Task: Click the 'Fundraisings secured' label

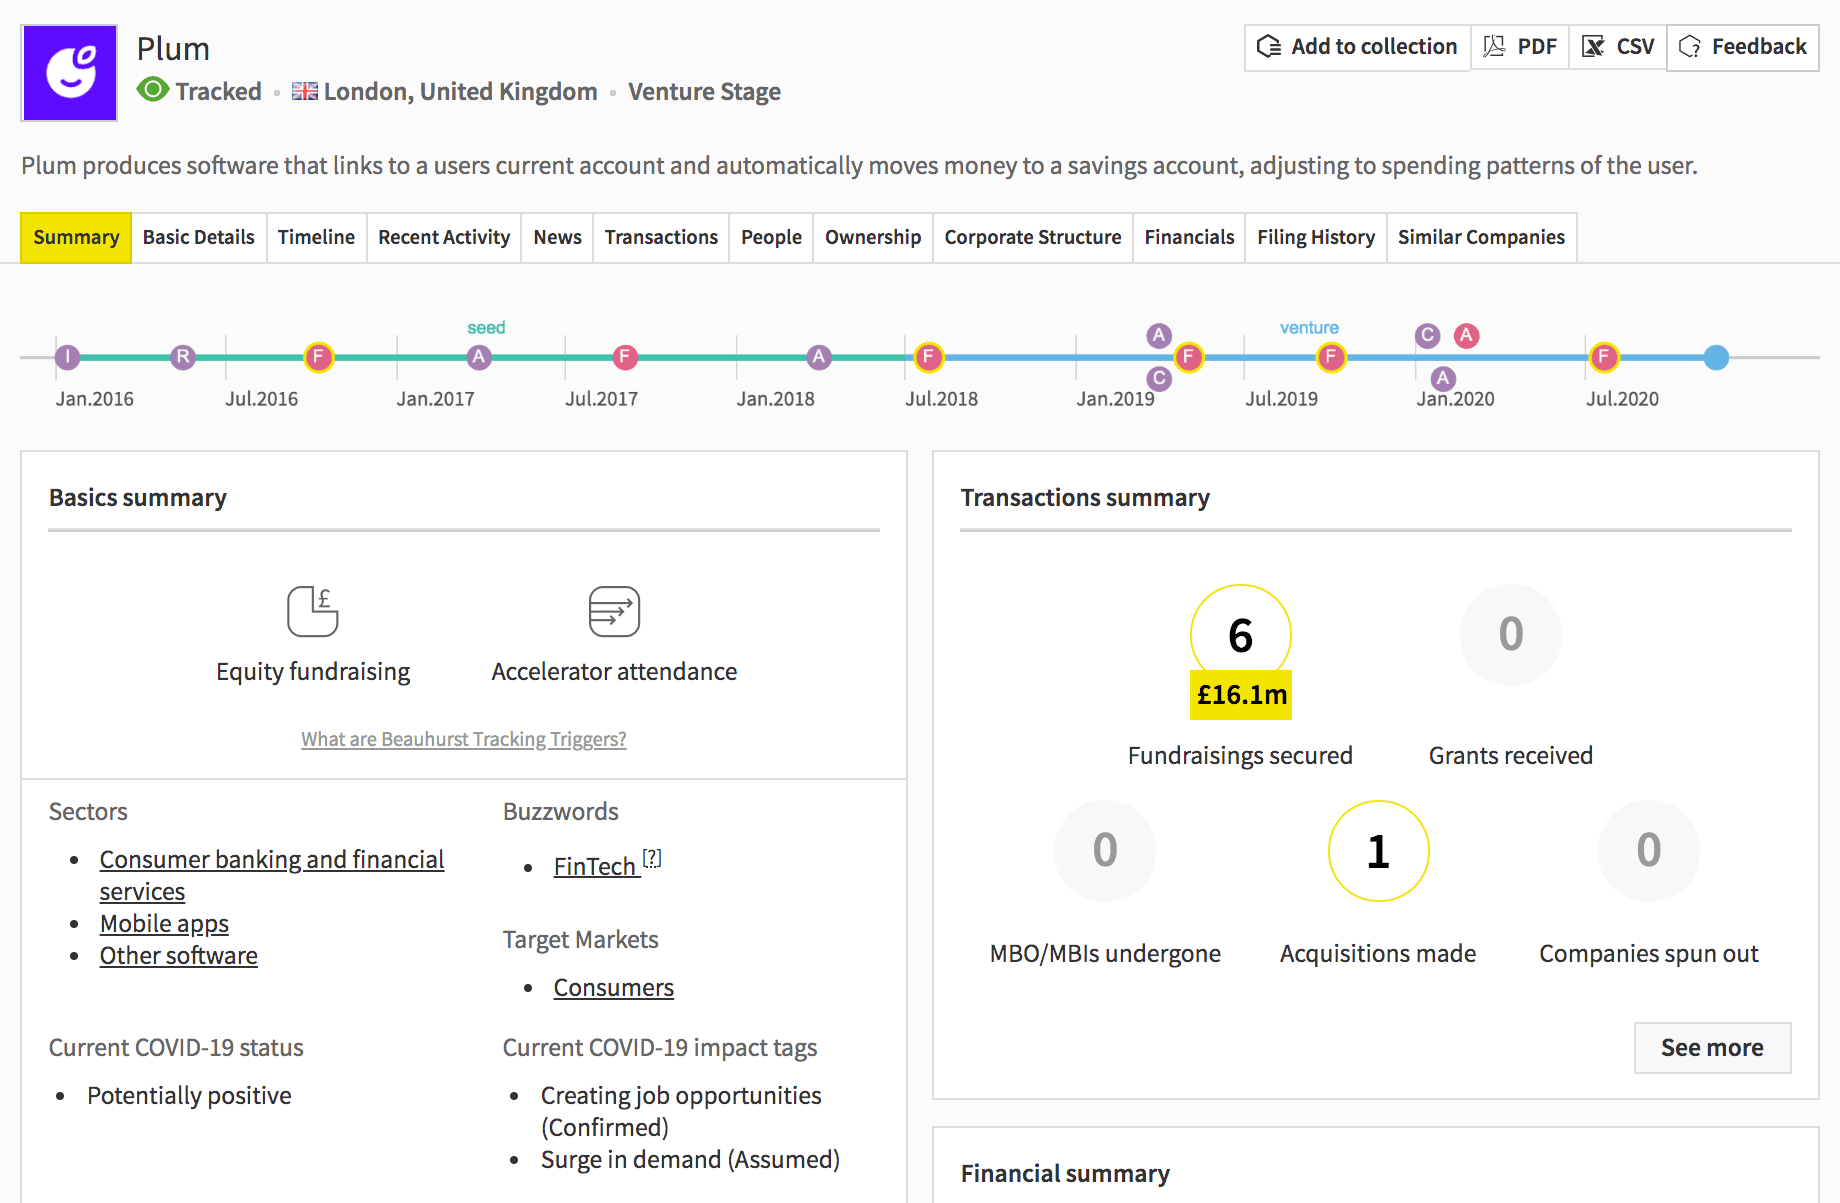Action: [1240, 755]
